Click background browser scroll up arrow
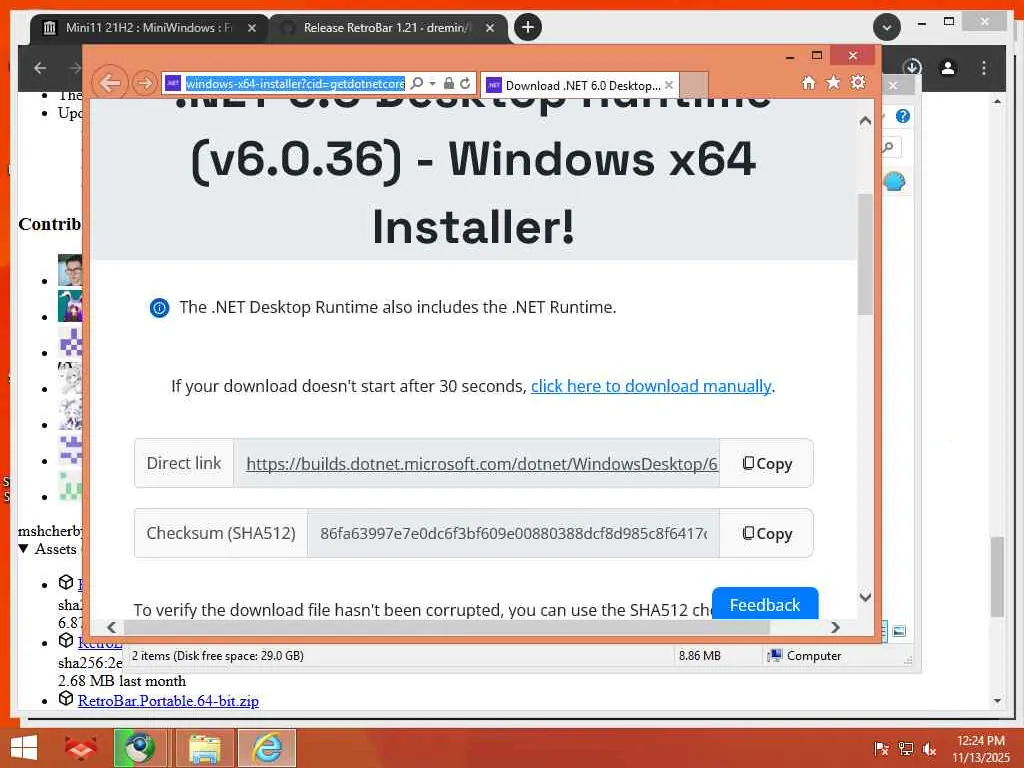 click(997, 101)
